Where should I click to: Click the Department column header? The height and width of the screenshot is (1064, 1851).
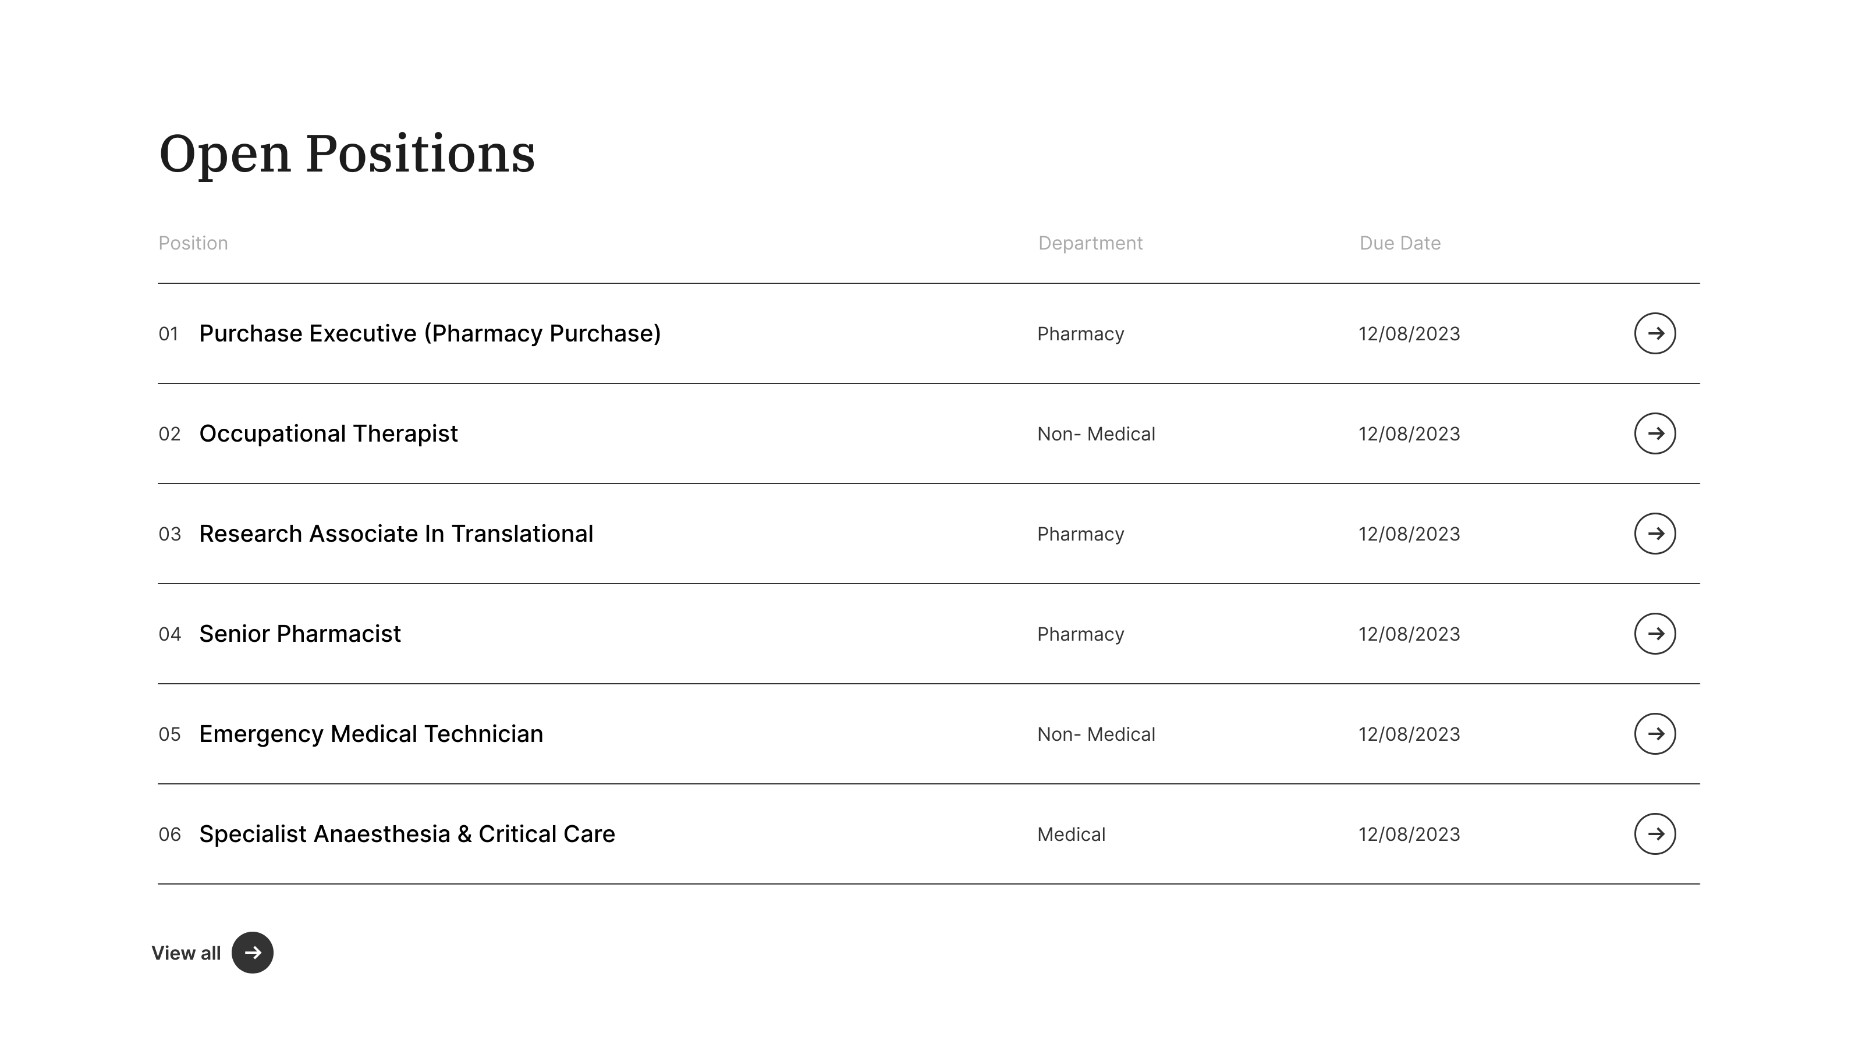(1090, 243)
